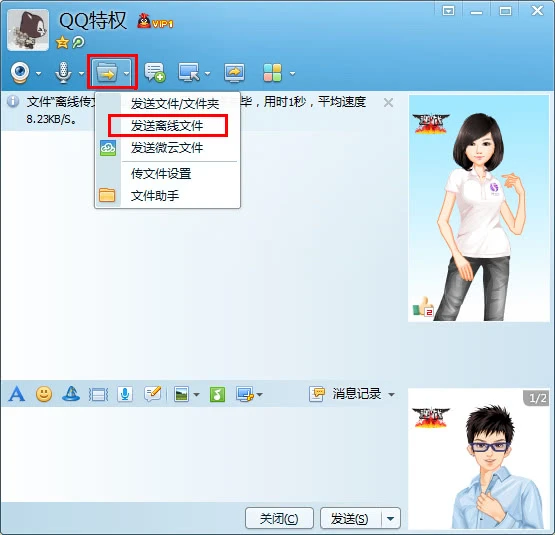Start voice call with microphone icon
This screenshot has height=535, width=555.
(63, 73)
